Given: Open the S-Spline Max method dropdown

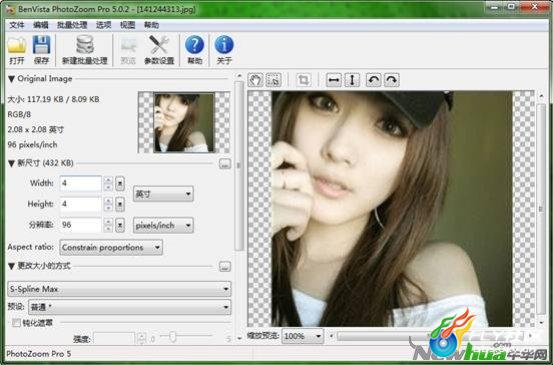Looking at the screenshot, I should pos(119,289).
